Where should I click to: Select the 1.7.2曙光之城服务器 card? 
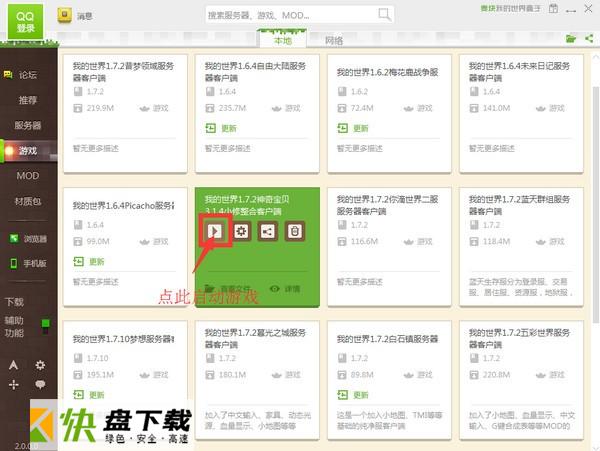[x=257, y=380]
